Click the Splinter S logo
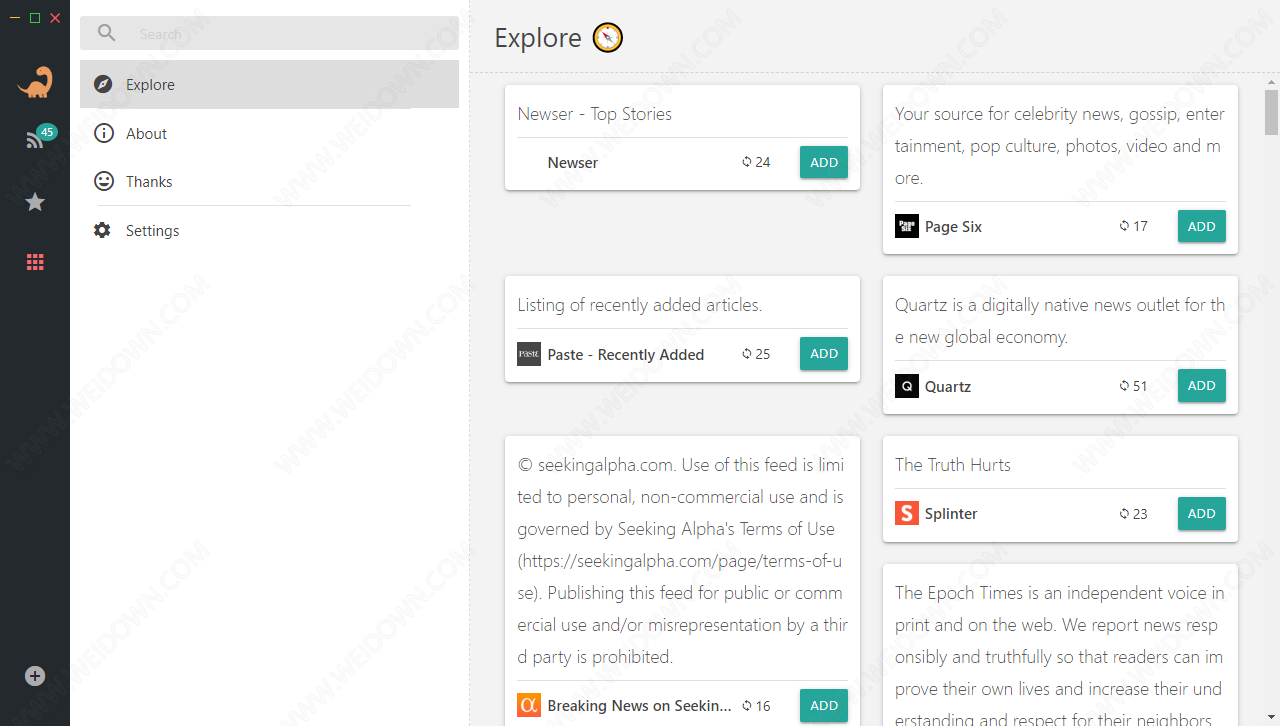Screen dimensions: 1280x726 [x=907, y=513]
